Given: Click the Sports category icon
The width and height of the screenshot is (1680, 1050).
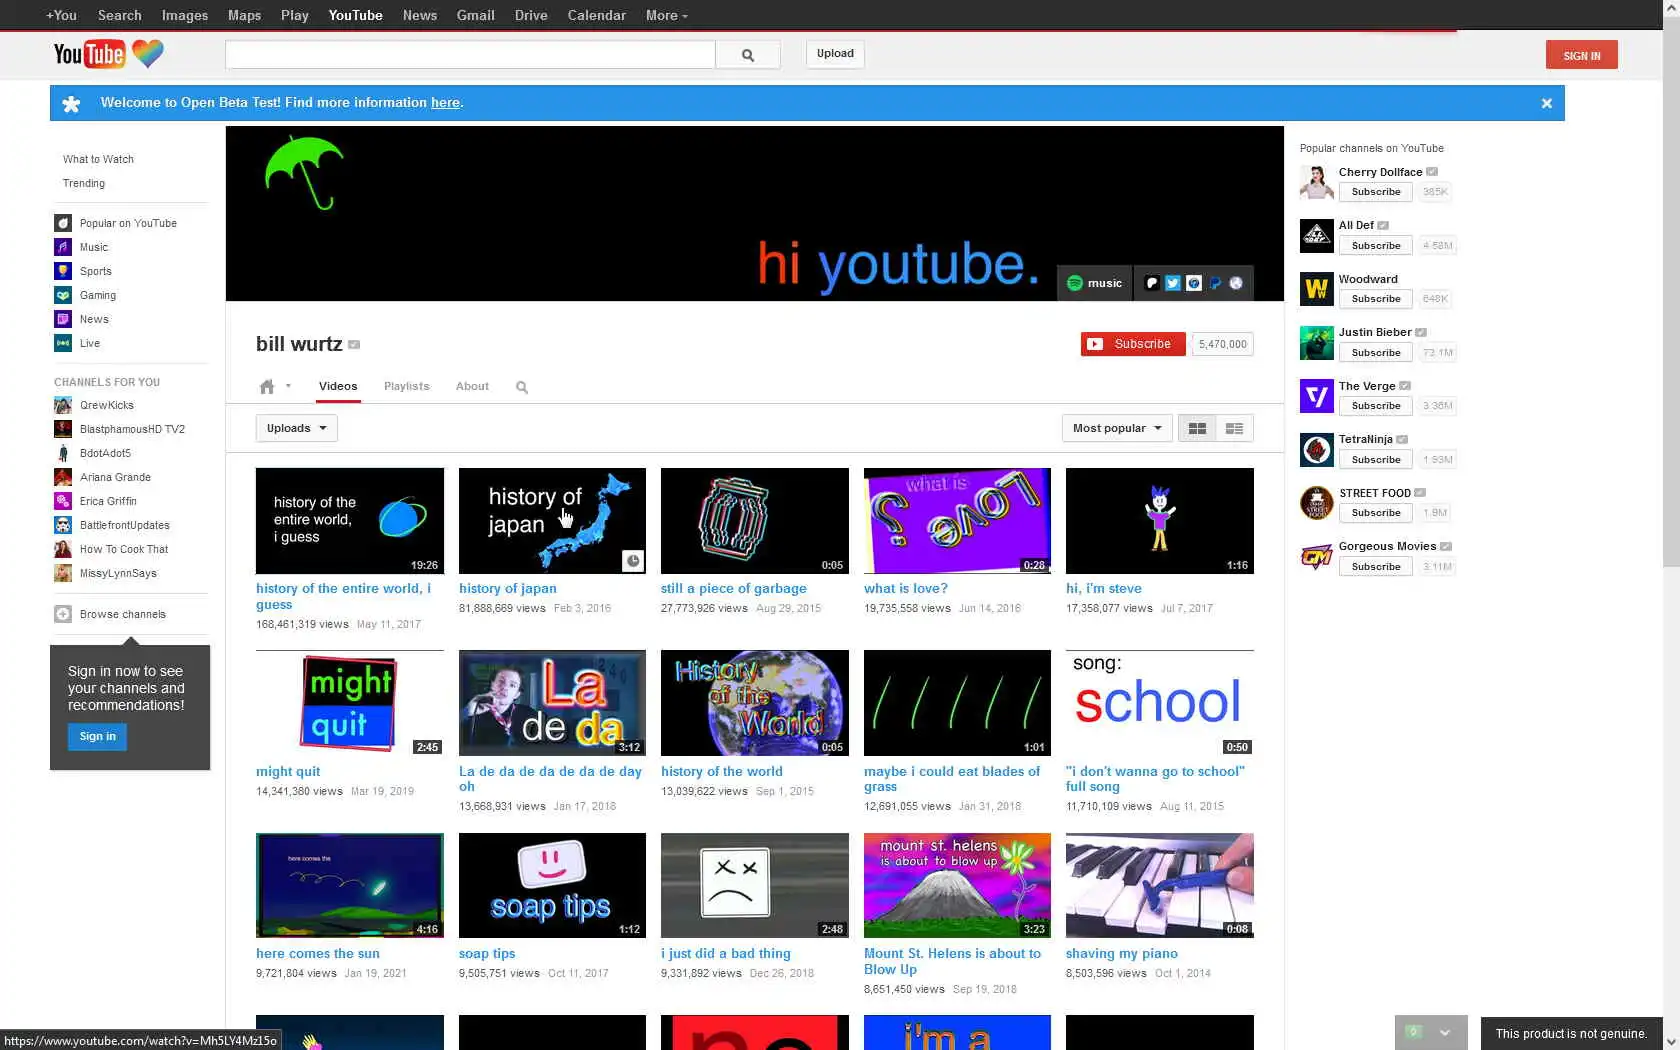Looking at the screenshot, I should 63,271.
